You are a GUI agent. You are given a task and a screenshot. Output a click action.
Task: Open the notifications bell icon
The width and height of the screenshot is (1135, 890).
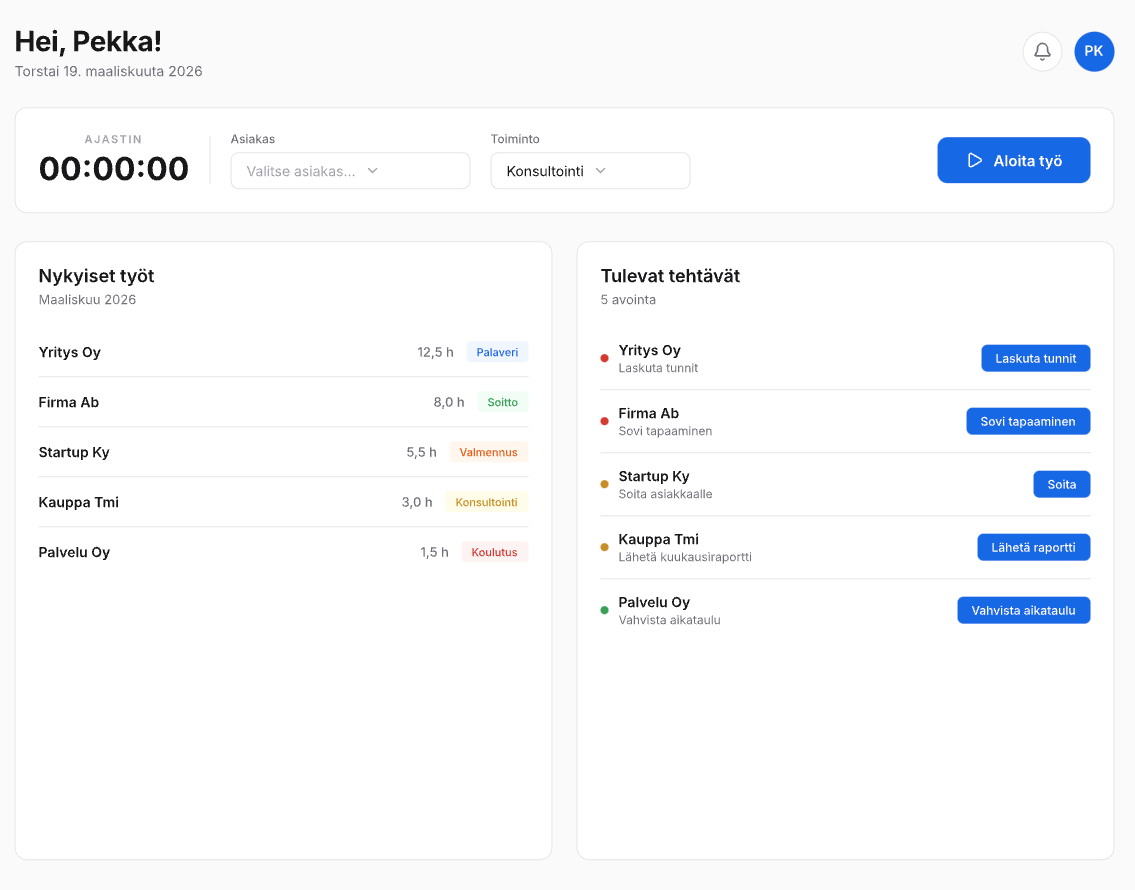pyautogui.click(x=1042, y=51)
